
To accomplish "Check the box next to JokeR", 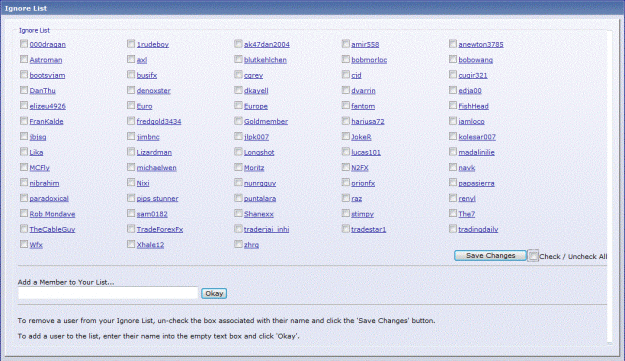I will tap(346, 136).
